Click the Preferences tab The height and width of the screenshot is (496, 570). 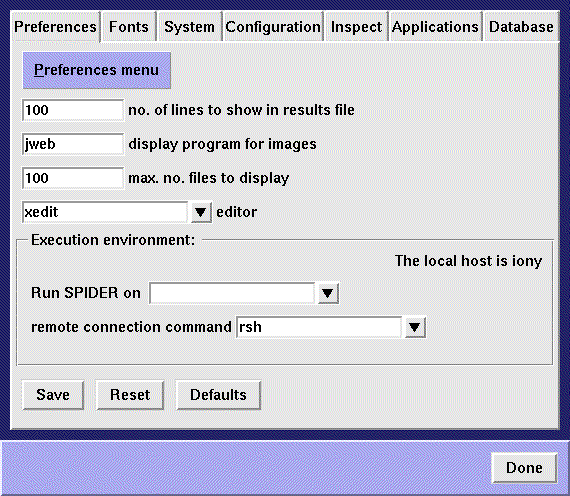[x=55, y=27]
